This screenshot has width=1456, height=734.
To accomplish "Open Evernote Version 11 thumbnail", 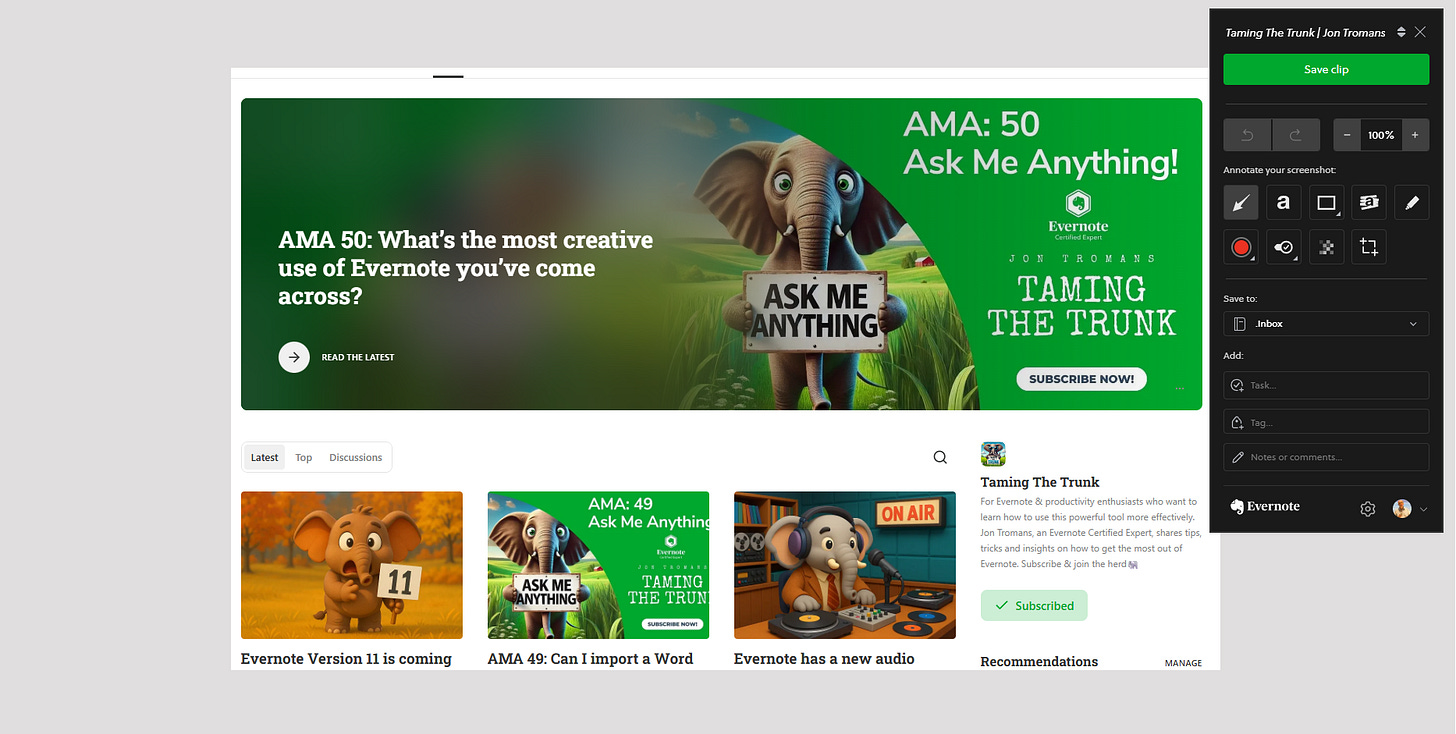I will 352,565.
